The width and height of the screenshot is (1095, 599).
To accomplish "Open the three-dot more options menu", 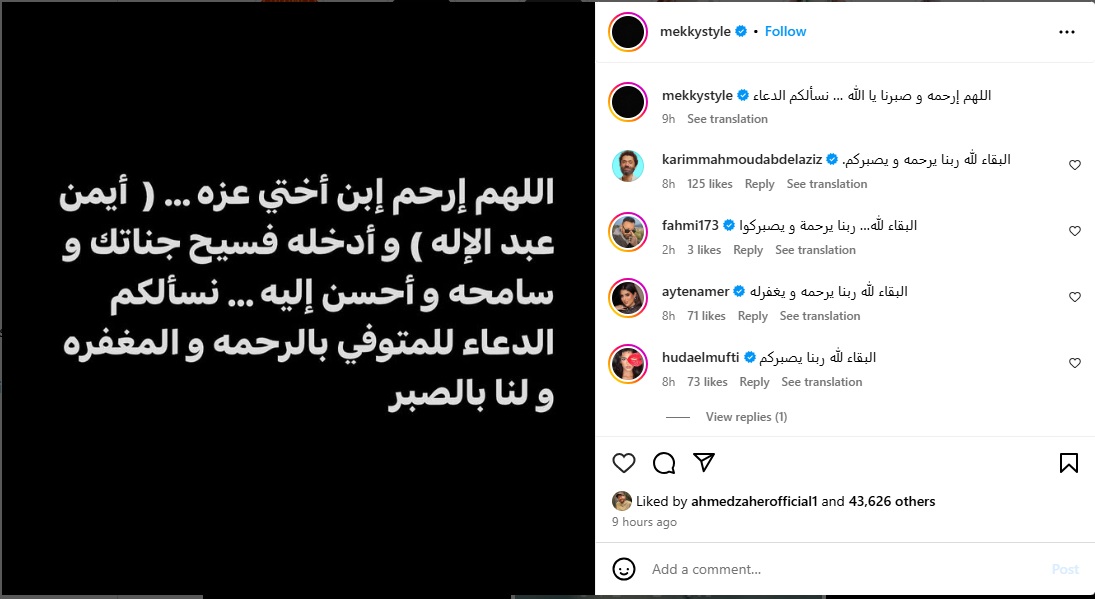I will [x=1066, y=32].
